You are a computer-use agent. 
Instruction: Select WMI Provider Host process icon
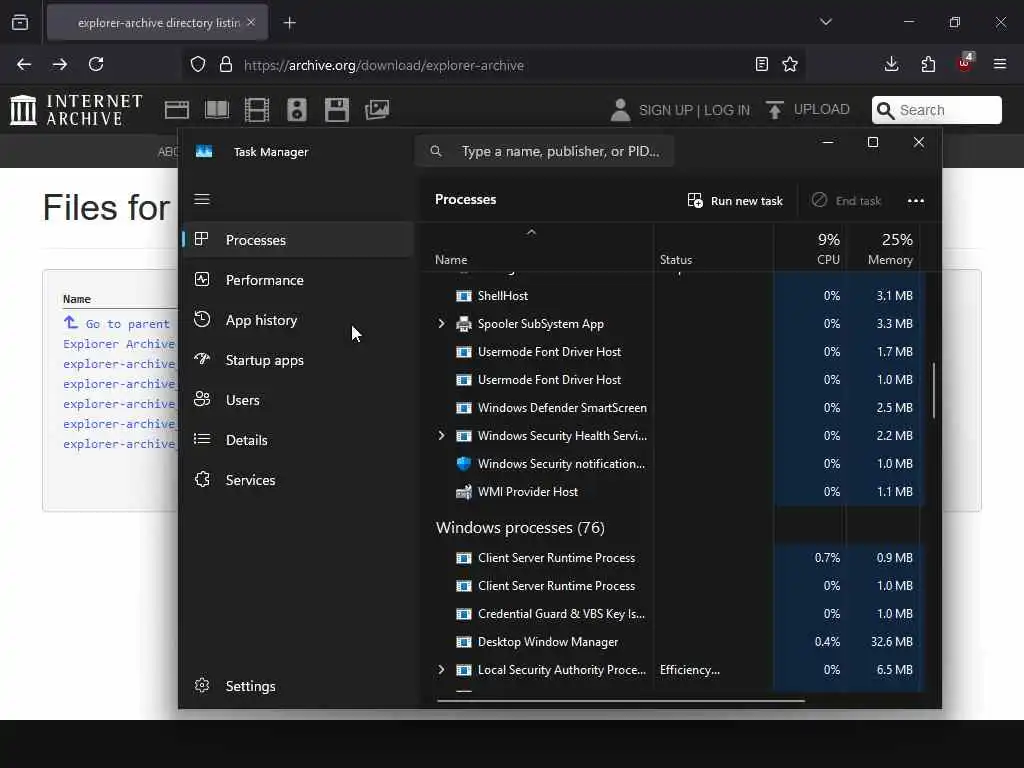pos(464,492)
